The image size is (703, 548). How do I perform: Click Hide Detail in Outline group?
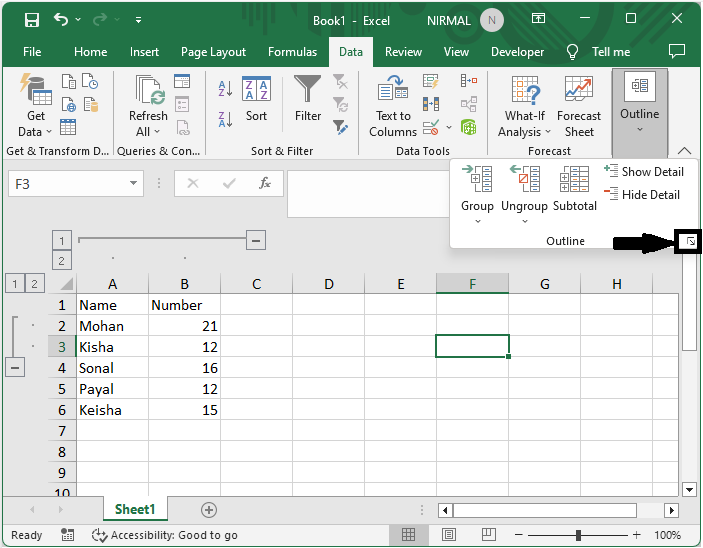643,195
